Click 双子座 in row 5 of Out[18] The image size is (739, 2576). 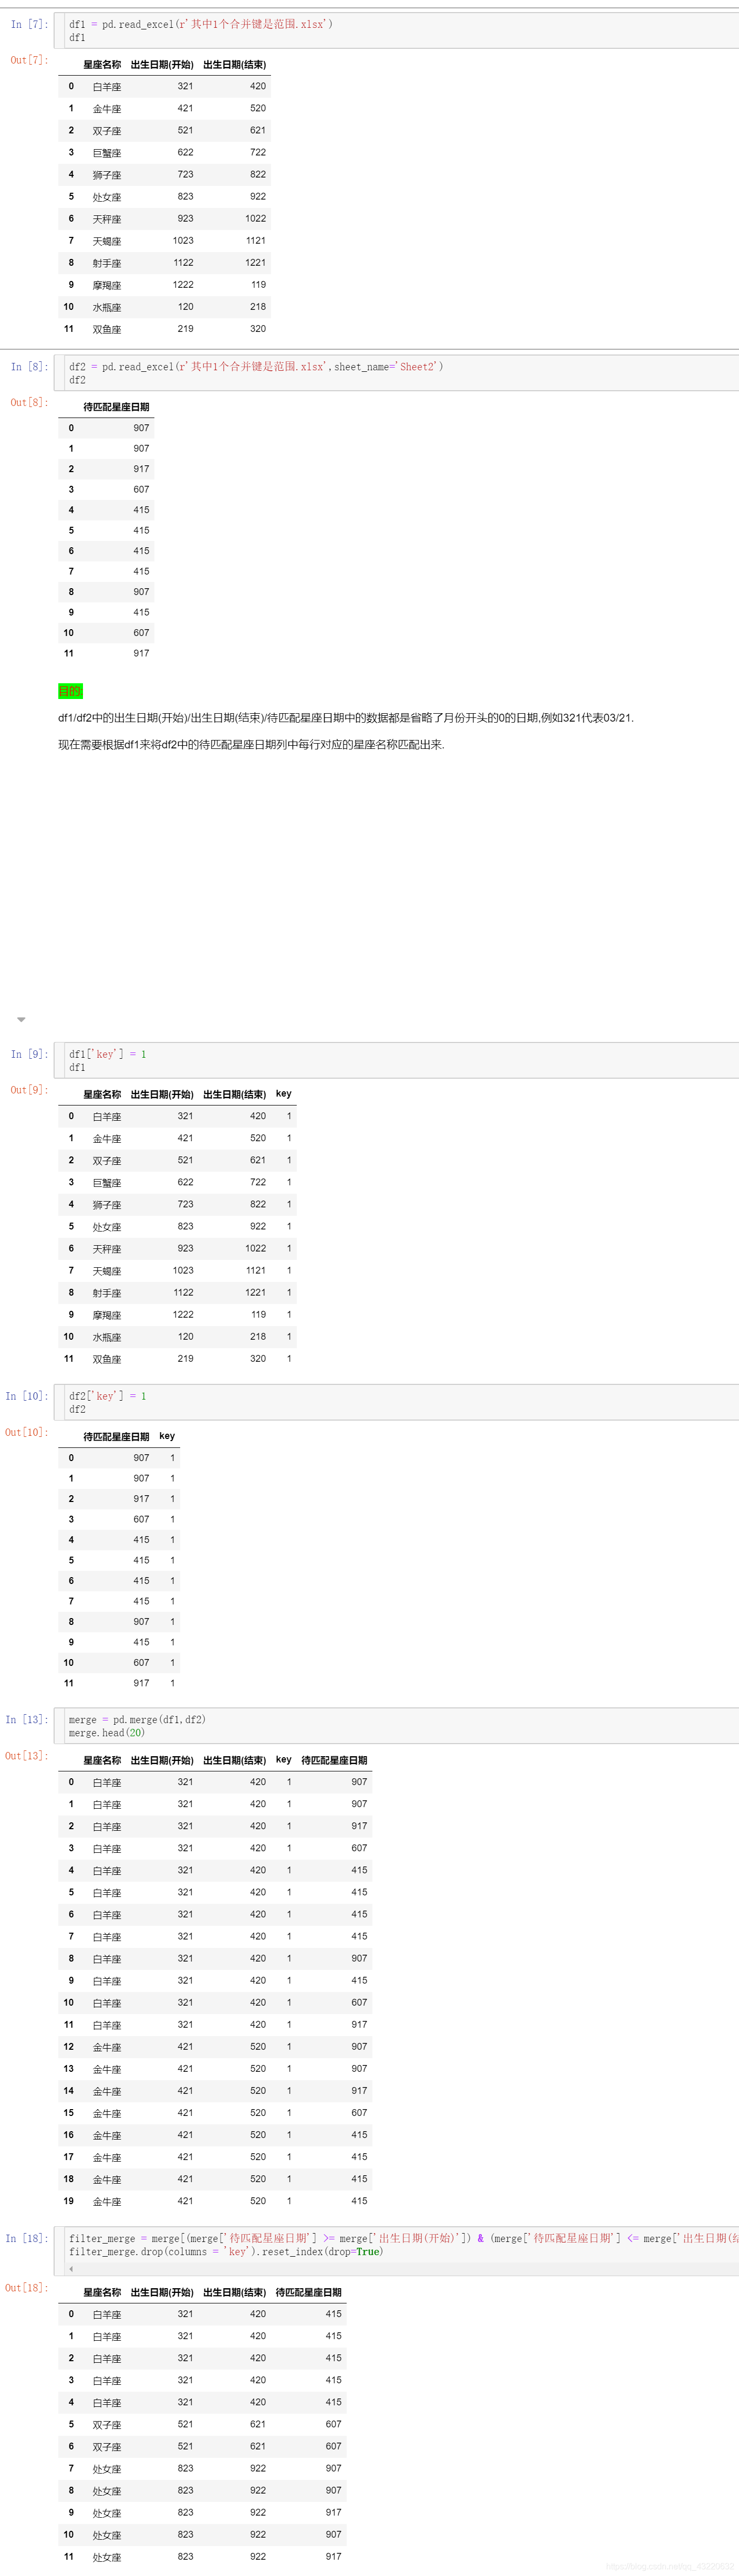coord(107,2425)
